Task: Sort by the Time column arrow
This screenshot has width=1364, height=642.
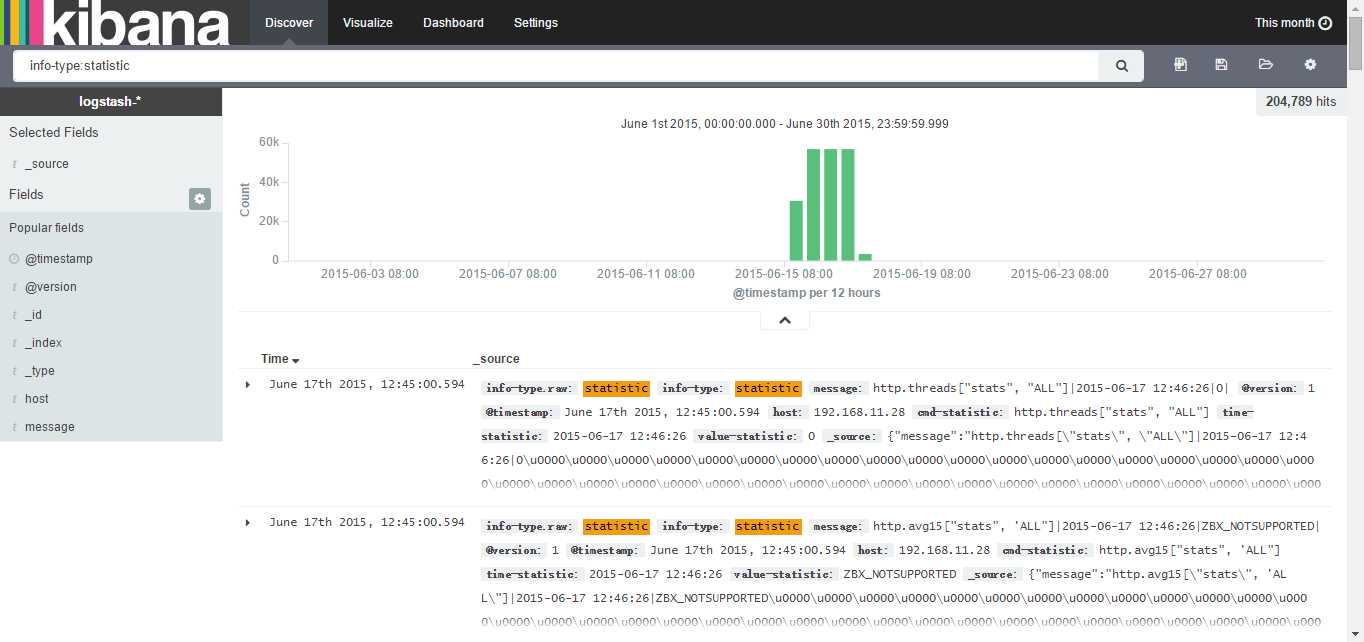Action: tap(296, 360)
